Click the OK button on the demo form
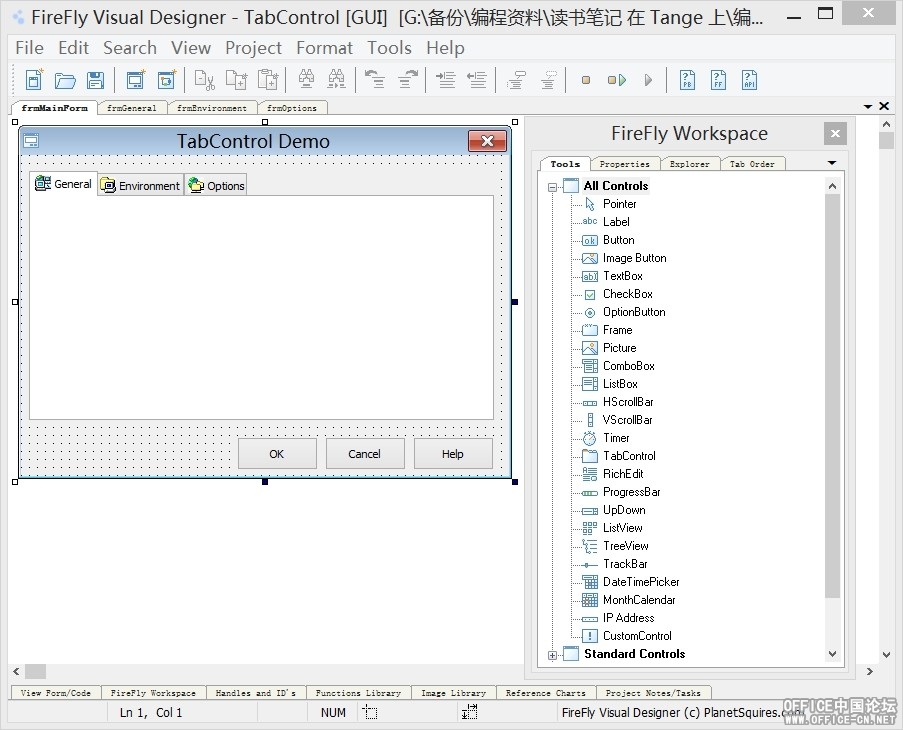 277,454
